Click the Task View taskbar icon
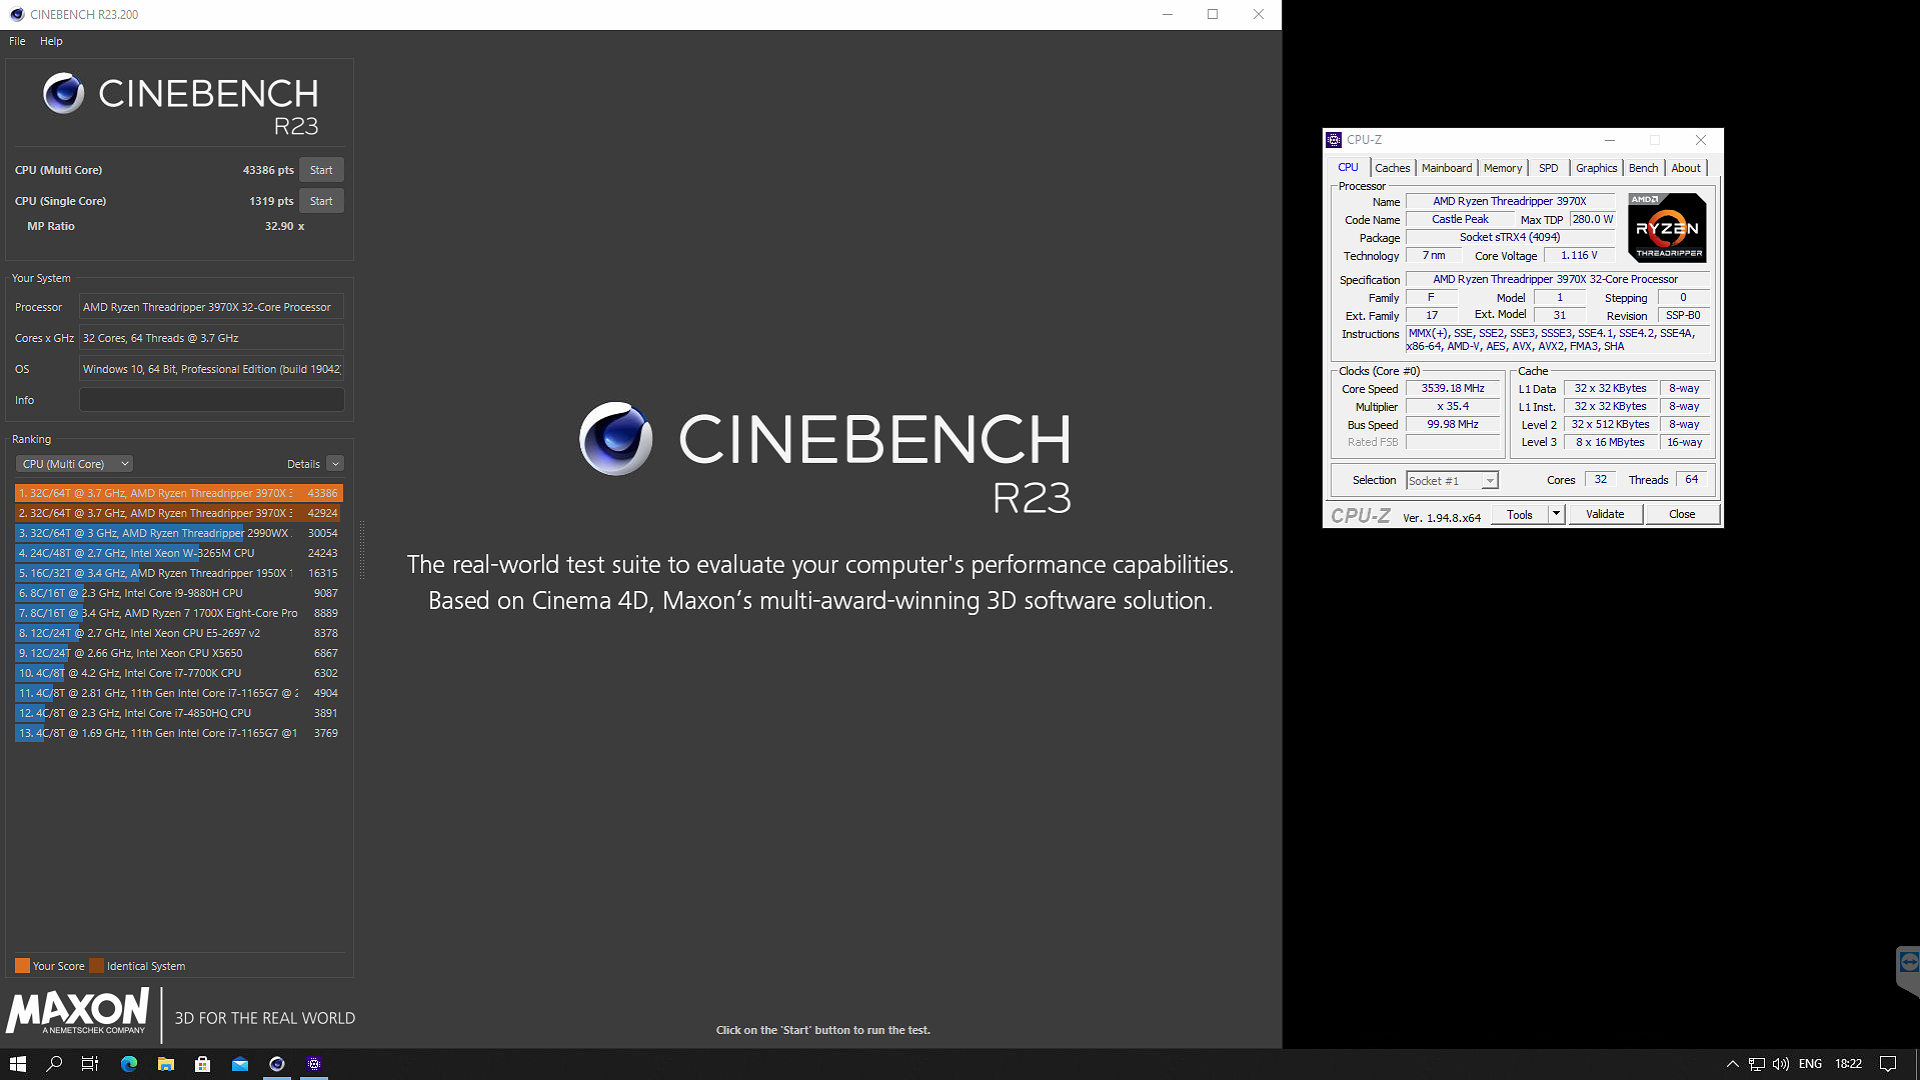This screenshot has width=1920, height=1080. (90, 1064)
